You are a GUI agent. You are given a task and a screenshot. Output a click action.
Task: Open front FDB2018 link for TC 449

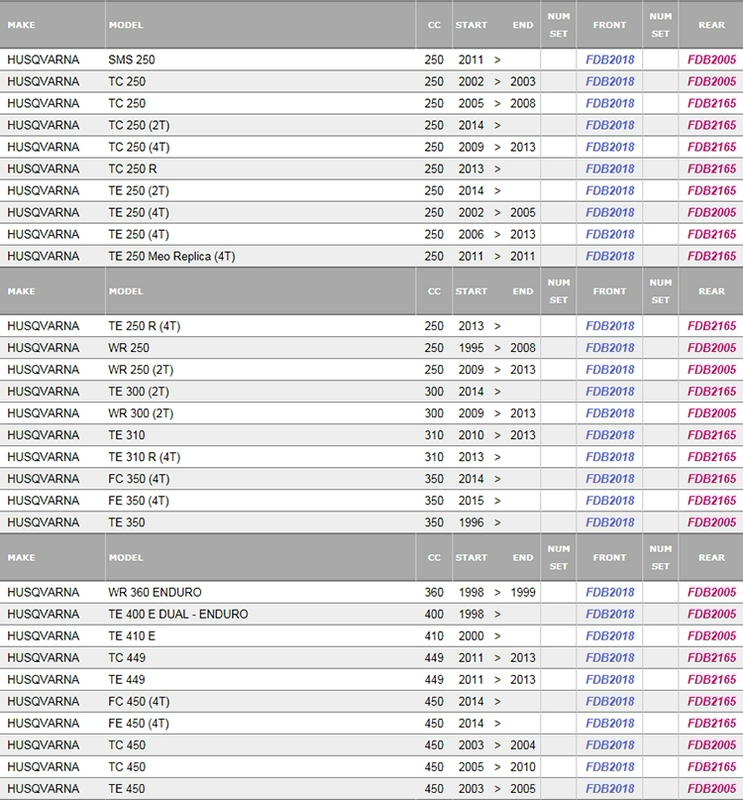tap(610, 658)
